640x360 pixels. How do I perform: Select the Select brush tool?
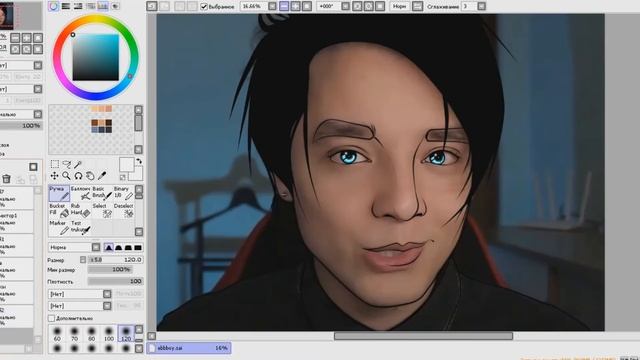pyautogui.click(x=102, y=210)
